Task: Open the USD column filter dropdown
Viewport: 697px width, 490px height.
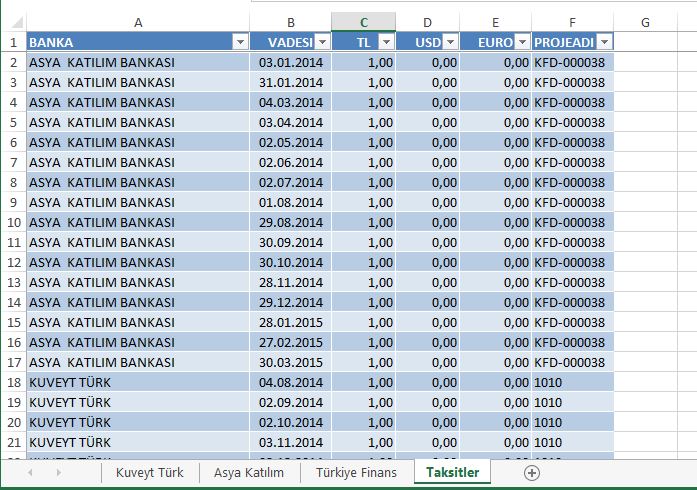Action: coord(451,42)
